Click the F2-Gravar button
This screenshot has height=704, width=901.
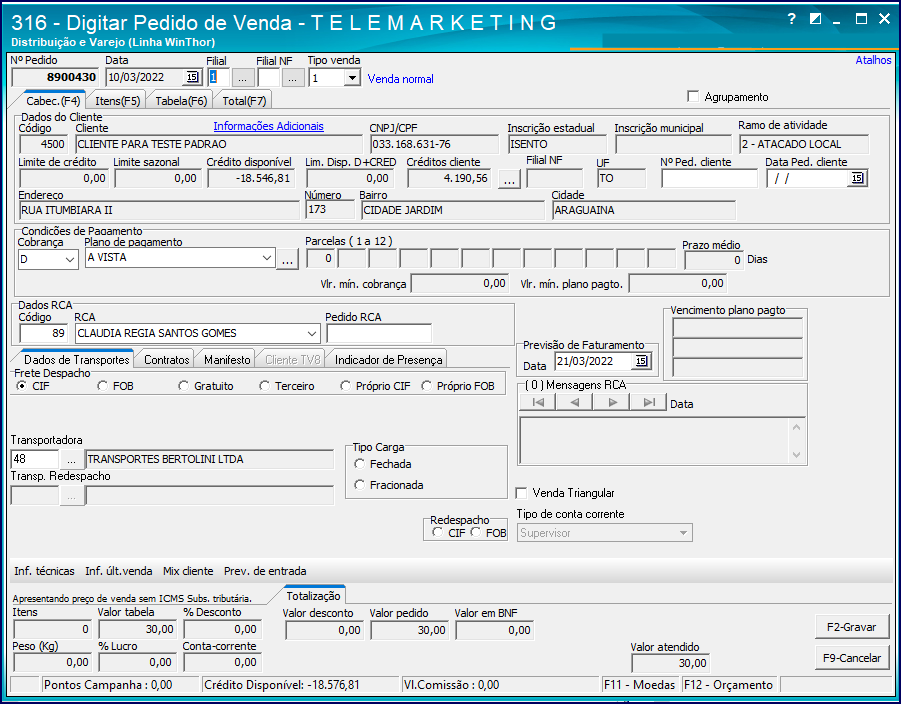click(x=852, y=627)
